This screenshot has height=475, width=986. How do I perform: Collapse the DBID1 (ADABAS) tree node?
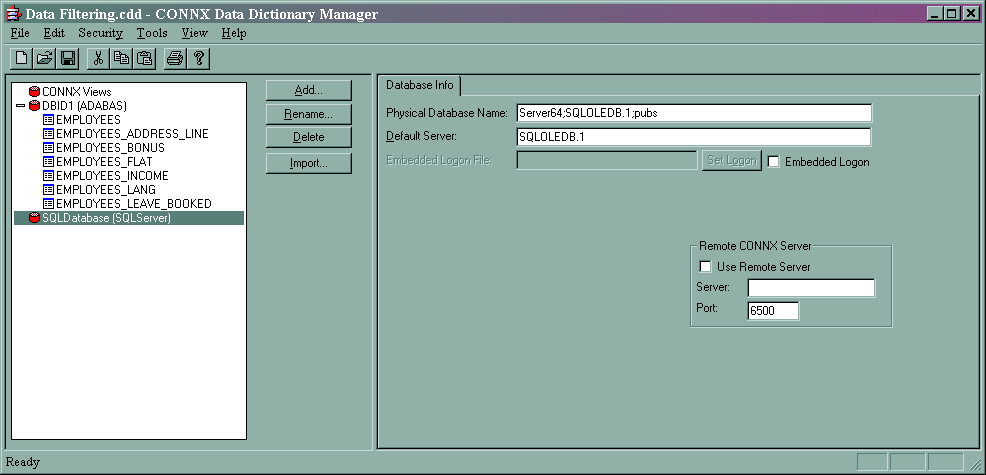(x=21, y=105)
